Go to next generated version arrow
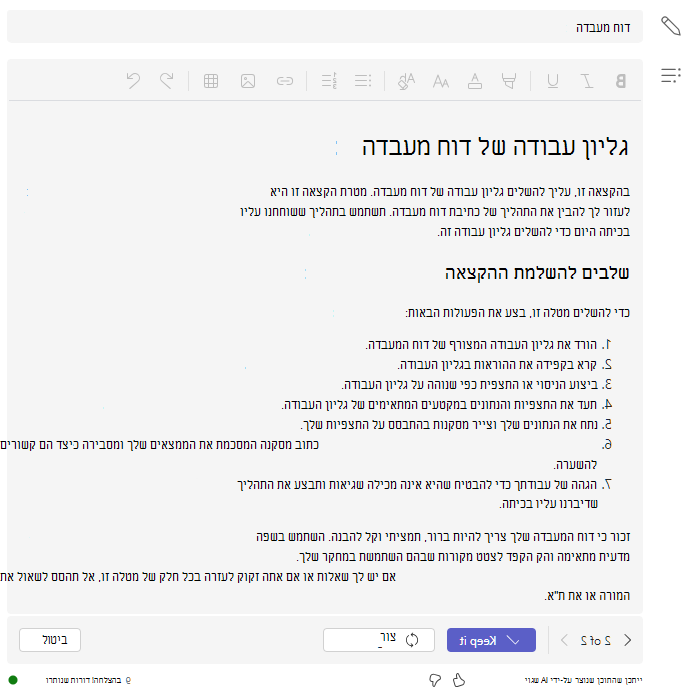This screenshot has height=695, width=687. tap(627, 640)
